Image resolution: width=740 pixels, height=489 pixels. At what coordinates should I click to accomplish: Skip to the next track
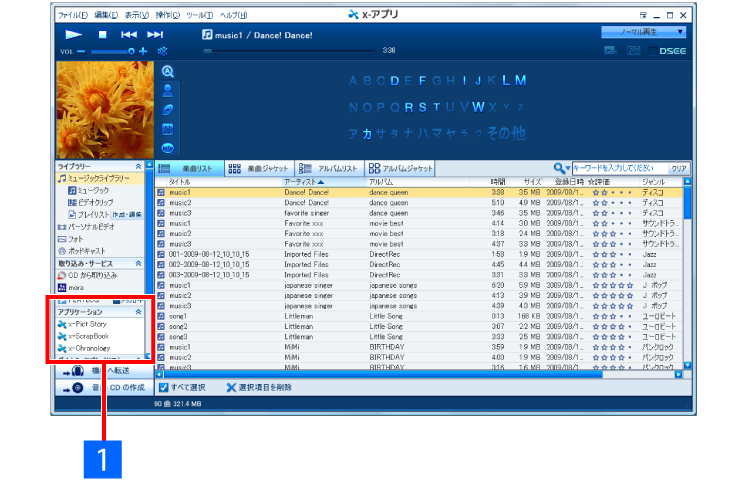(x=155, y=34)
